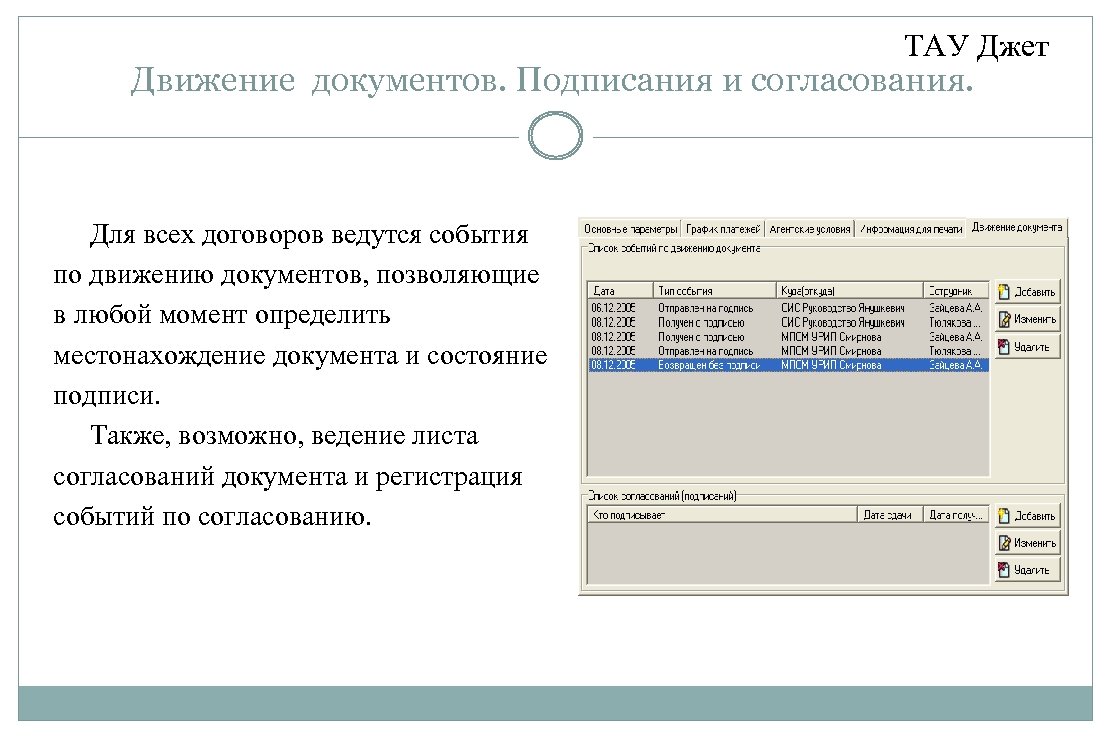Click the Тип события column header

tap(714, 291)
